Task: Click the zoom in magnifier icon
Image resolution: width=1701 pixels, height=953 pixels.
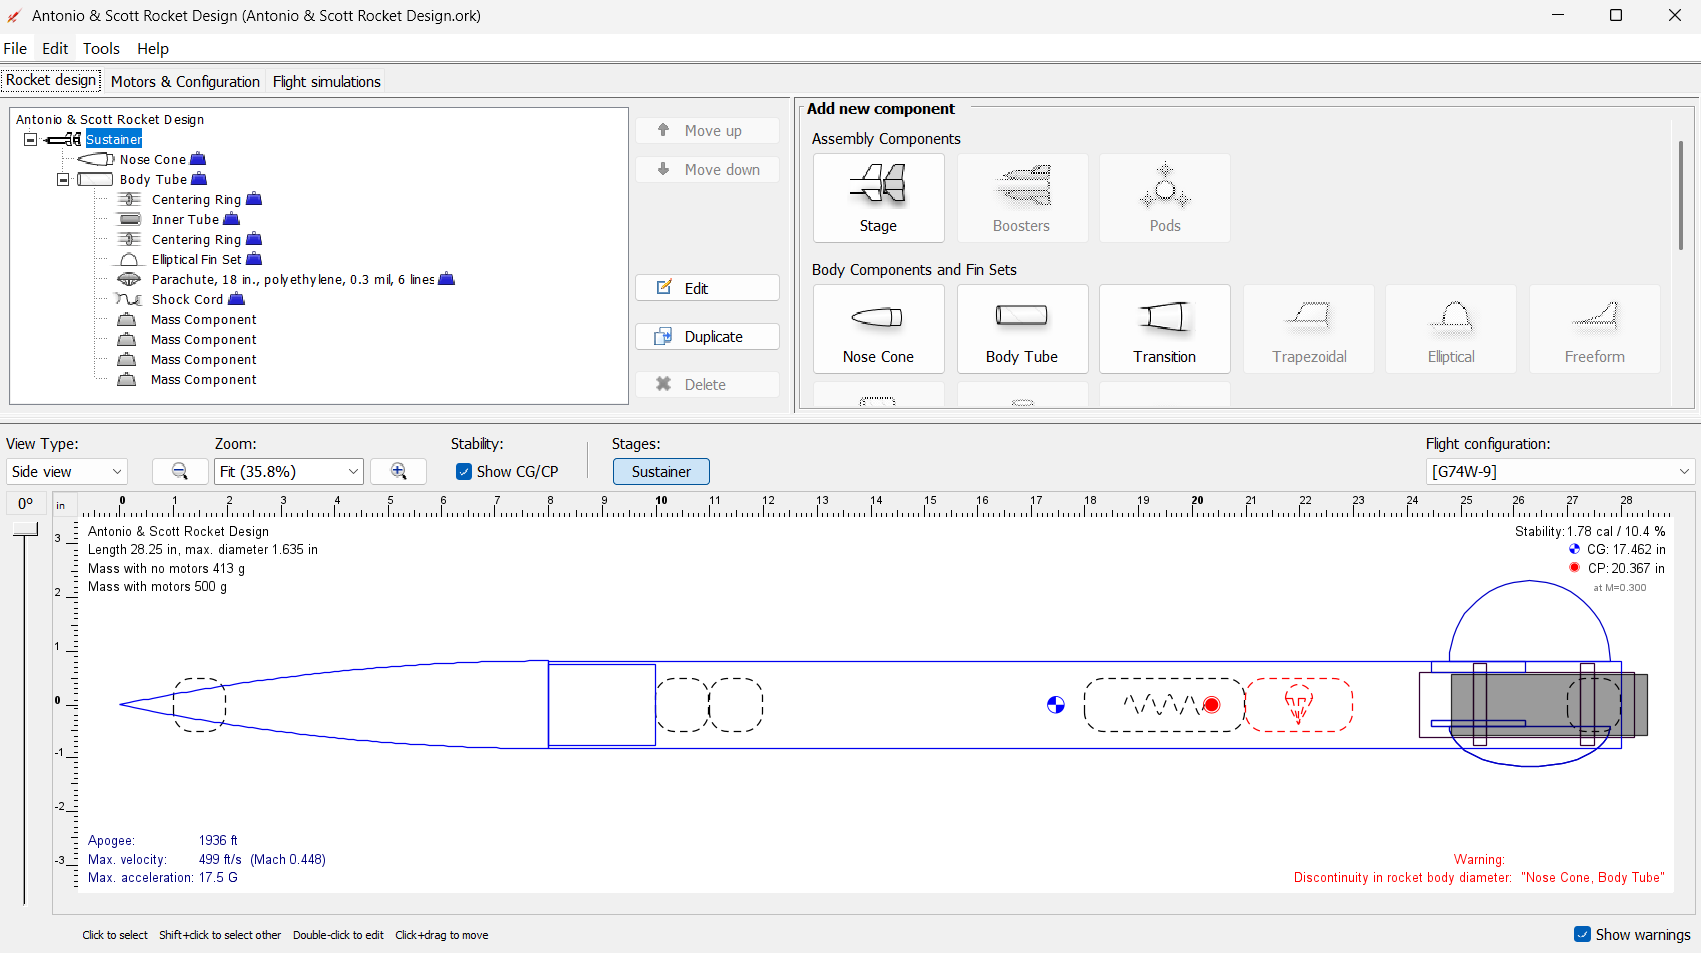Action: (398, 471)
